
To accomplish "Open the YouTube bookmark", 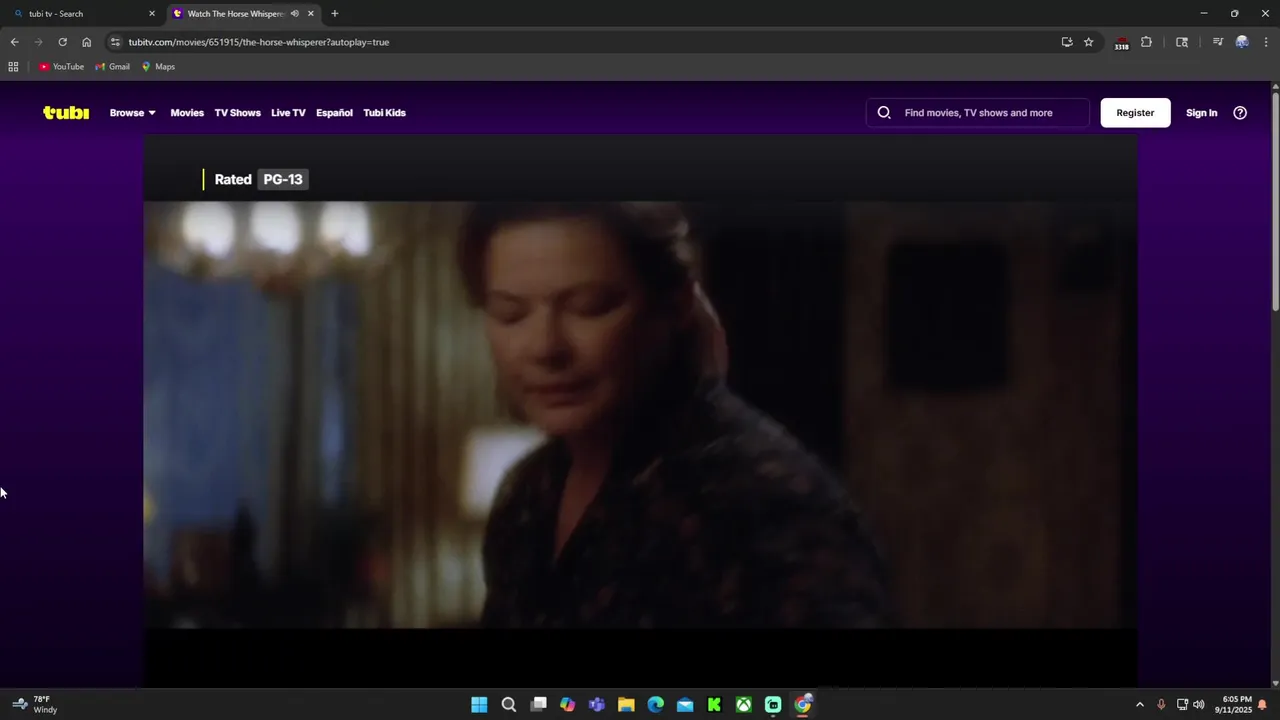I will (61, 67).
